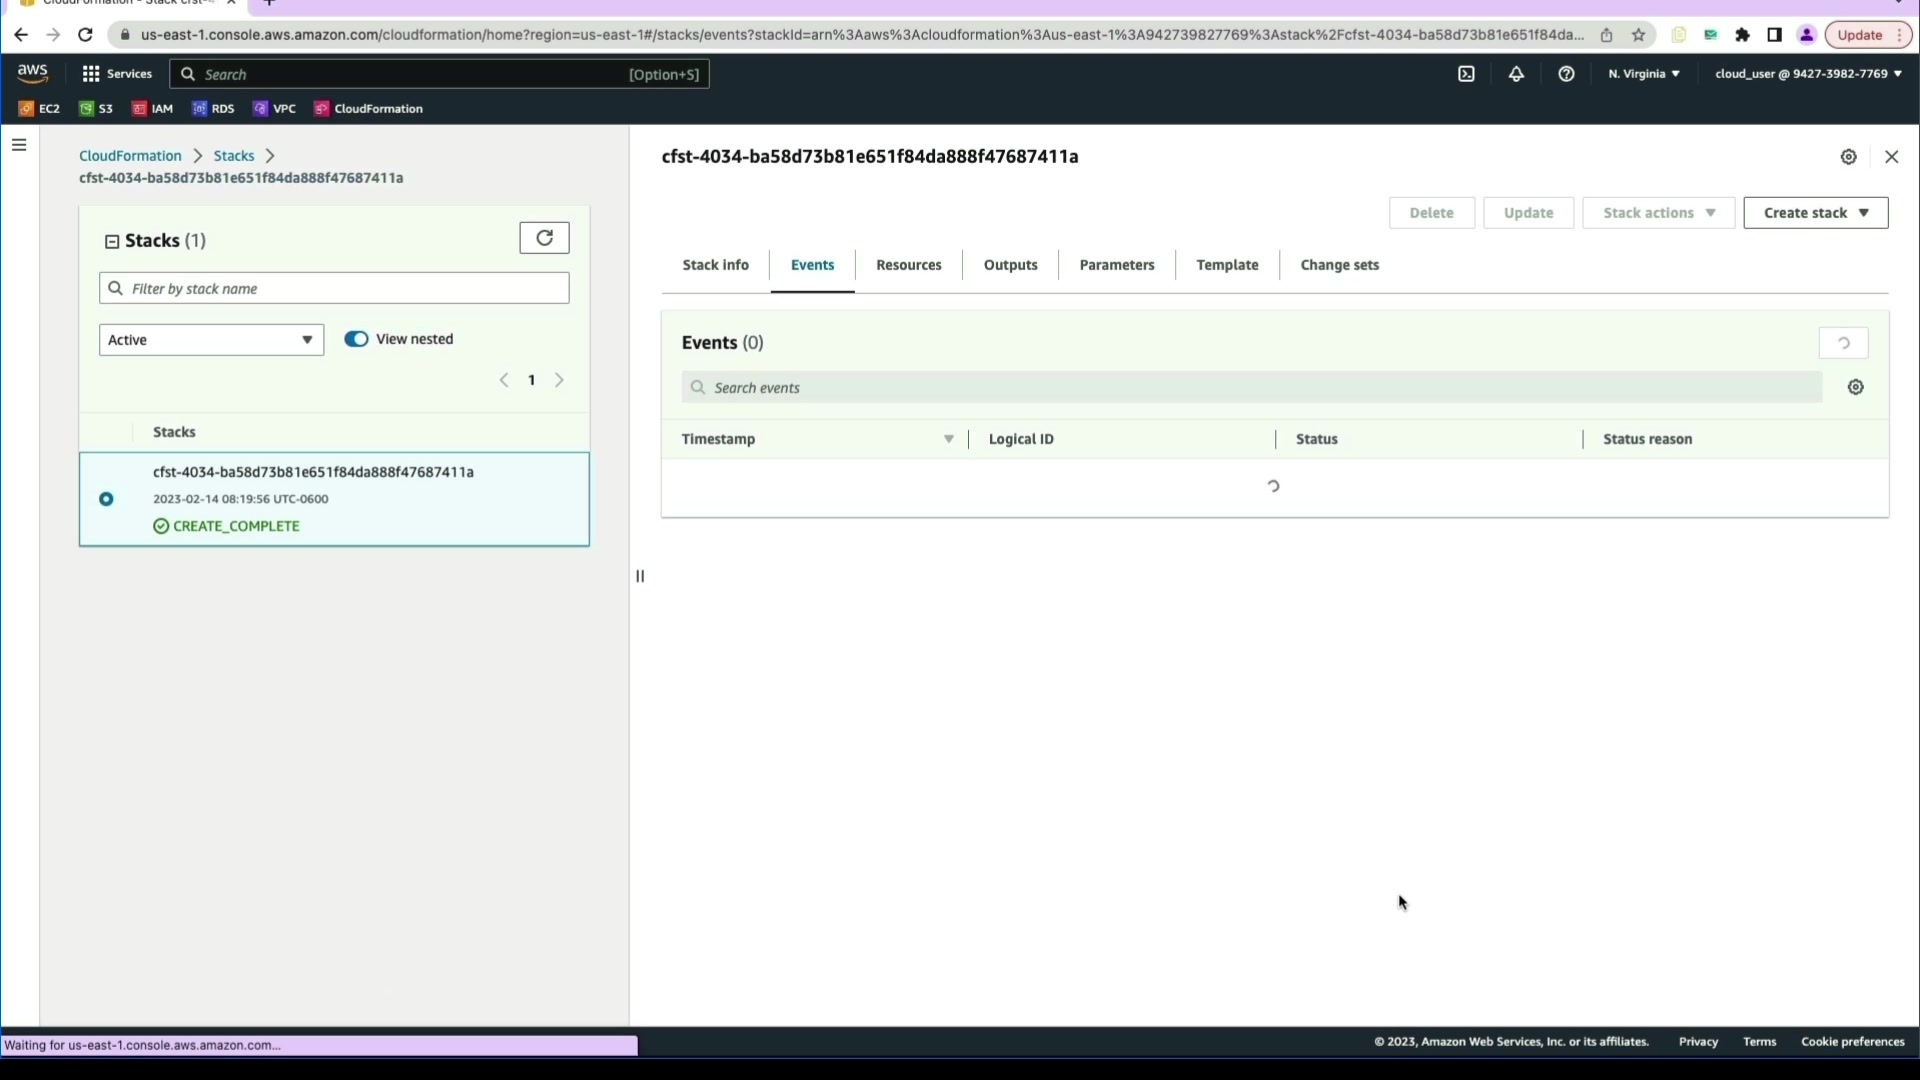Open the notifications bell icon
This screenshot has width=1920, height=1080.
point(1516,74)
